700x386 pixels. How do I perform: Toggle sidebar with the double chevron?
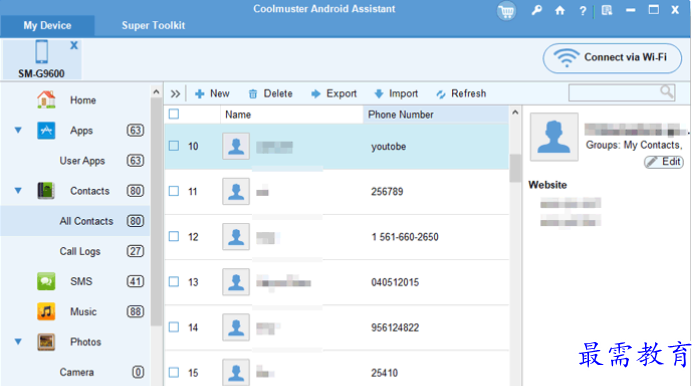[x=175, y=94]
